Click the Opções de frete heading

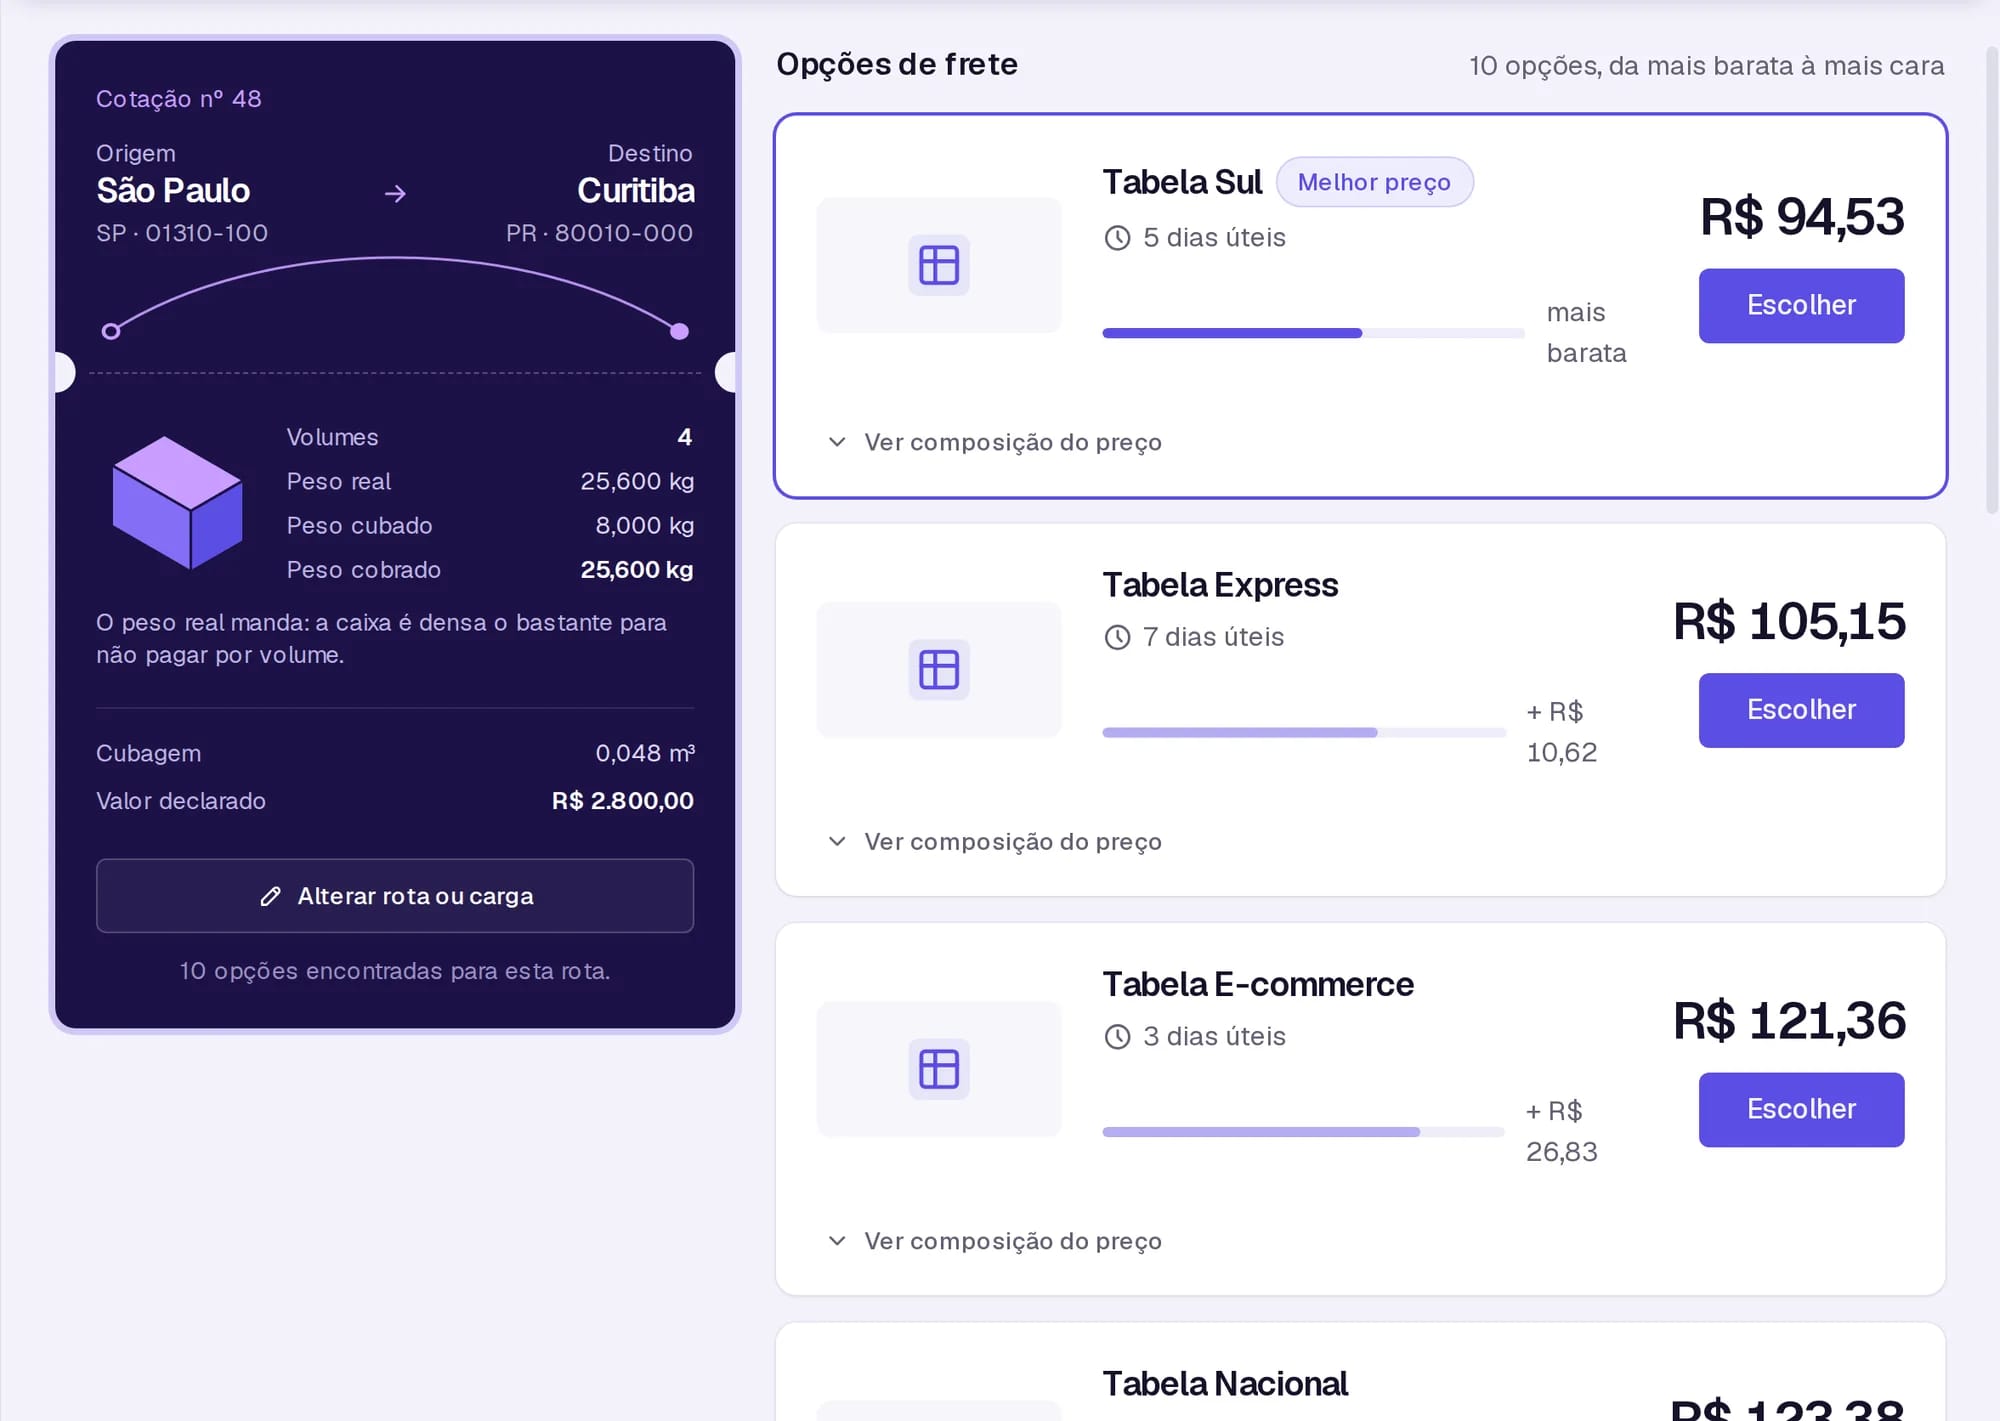(897, 65)
